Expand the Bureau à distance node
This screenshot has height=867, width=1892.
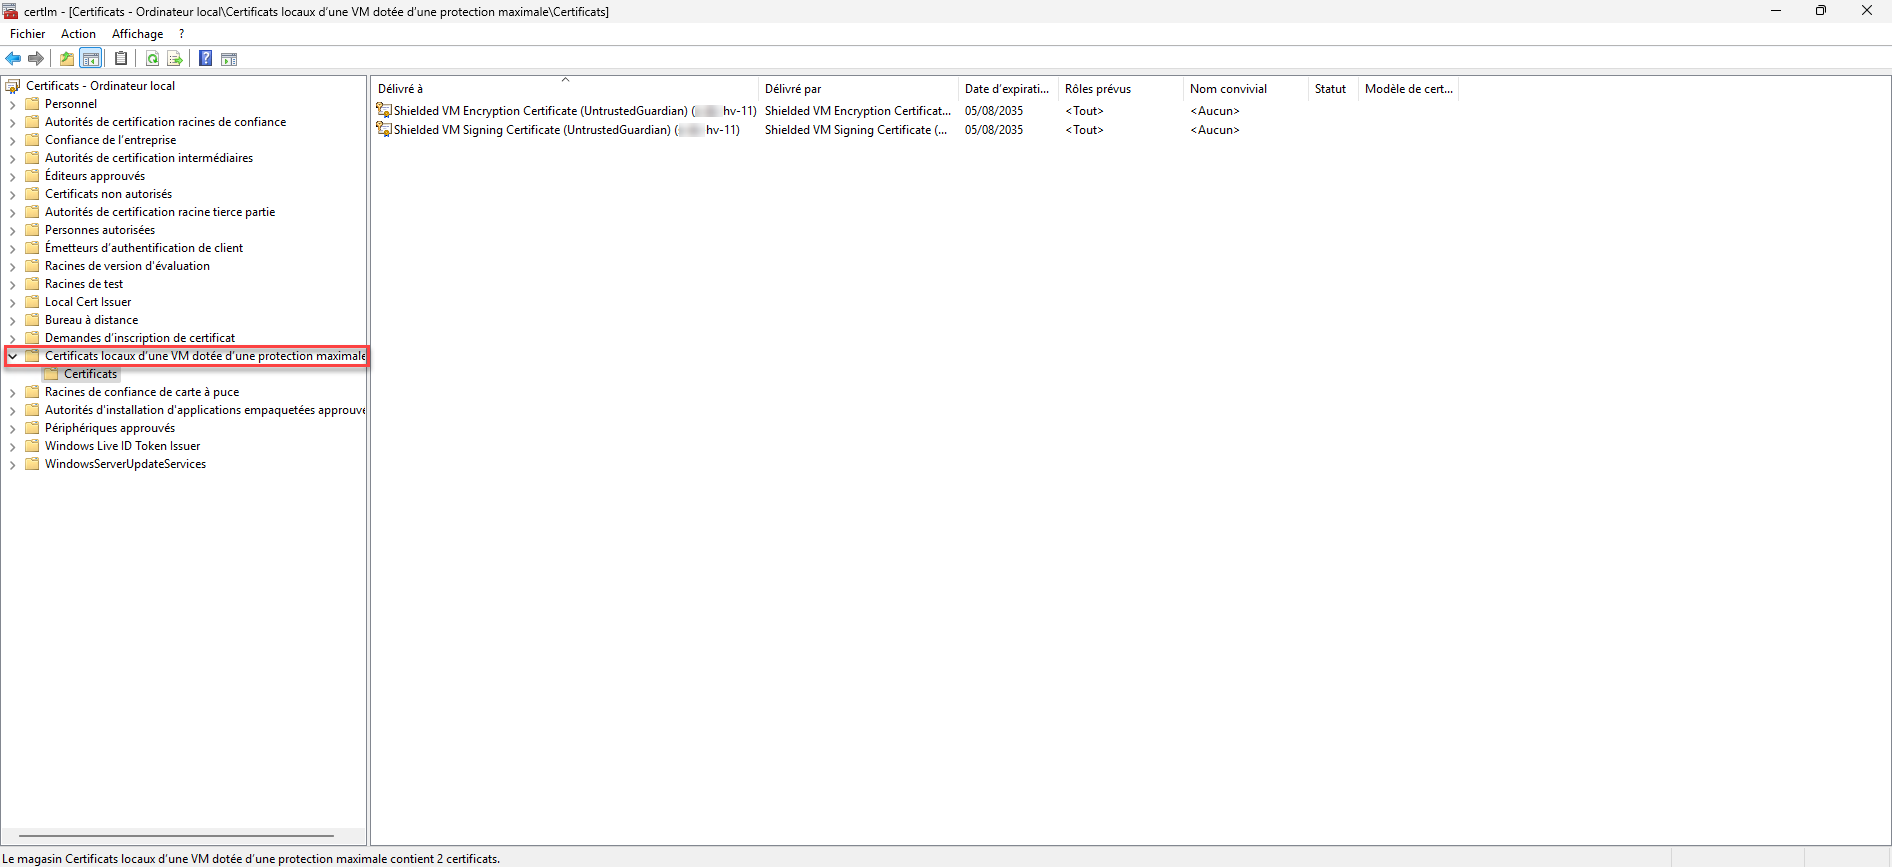[x=12, y=320]
